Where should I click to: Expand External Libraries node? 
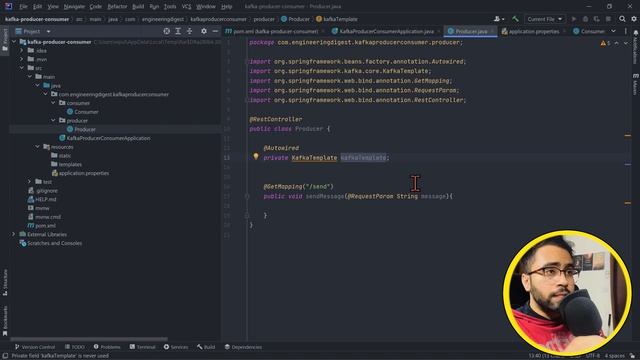point(14,234)
